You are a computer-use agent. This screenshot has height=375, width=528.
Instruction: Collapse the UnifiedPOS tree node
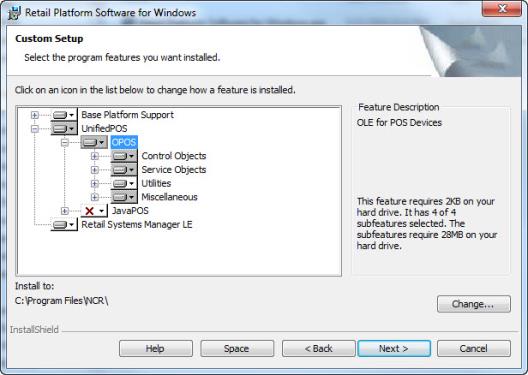click(x=34, y=129)
